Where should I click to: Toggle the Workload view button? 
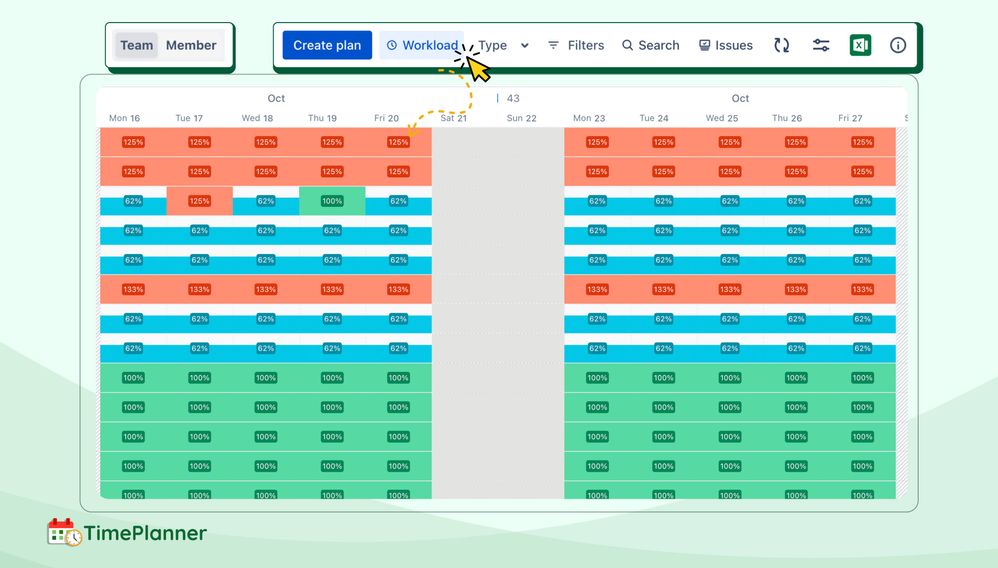point(422,45)
